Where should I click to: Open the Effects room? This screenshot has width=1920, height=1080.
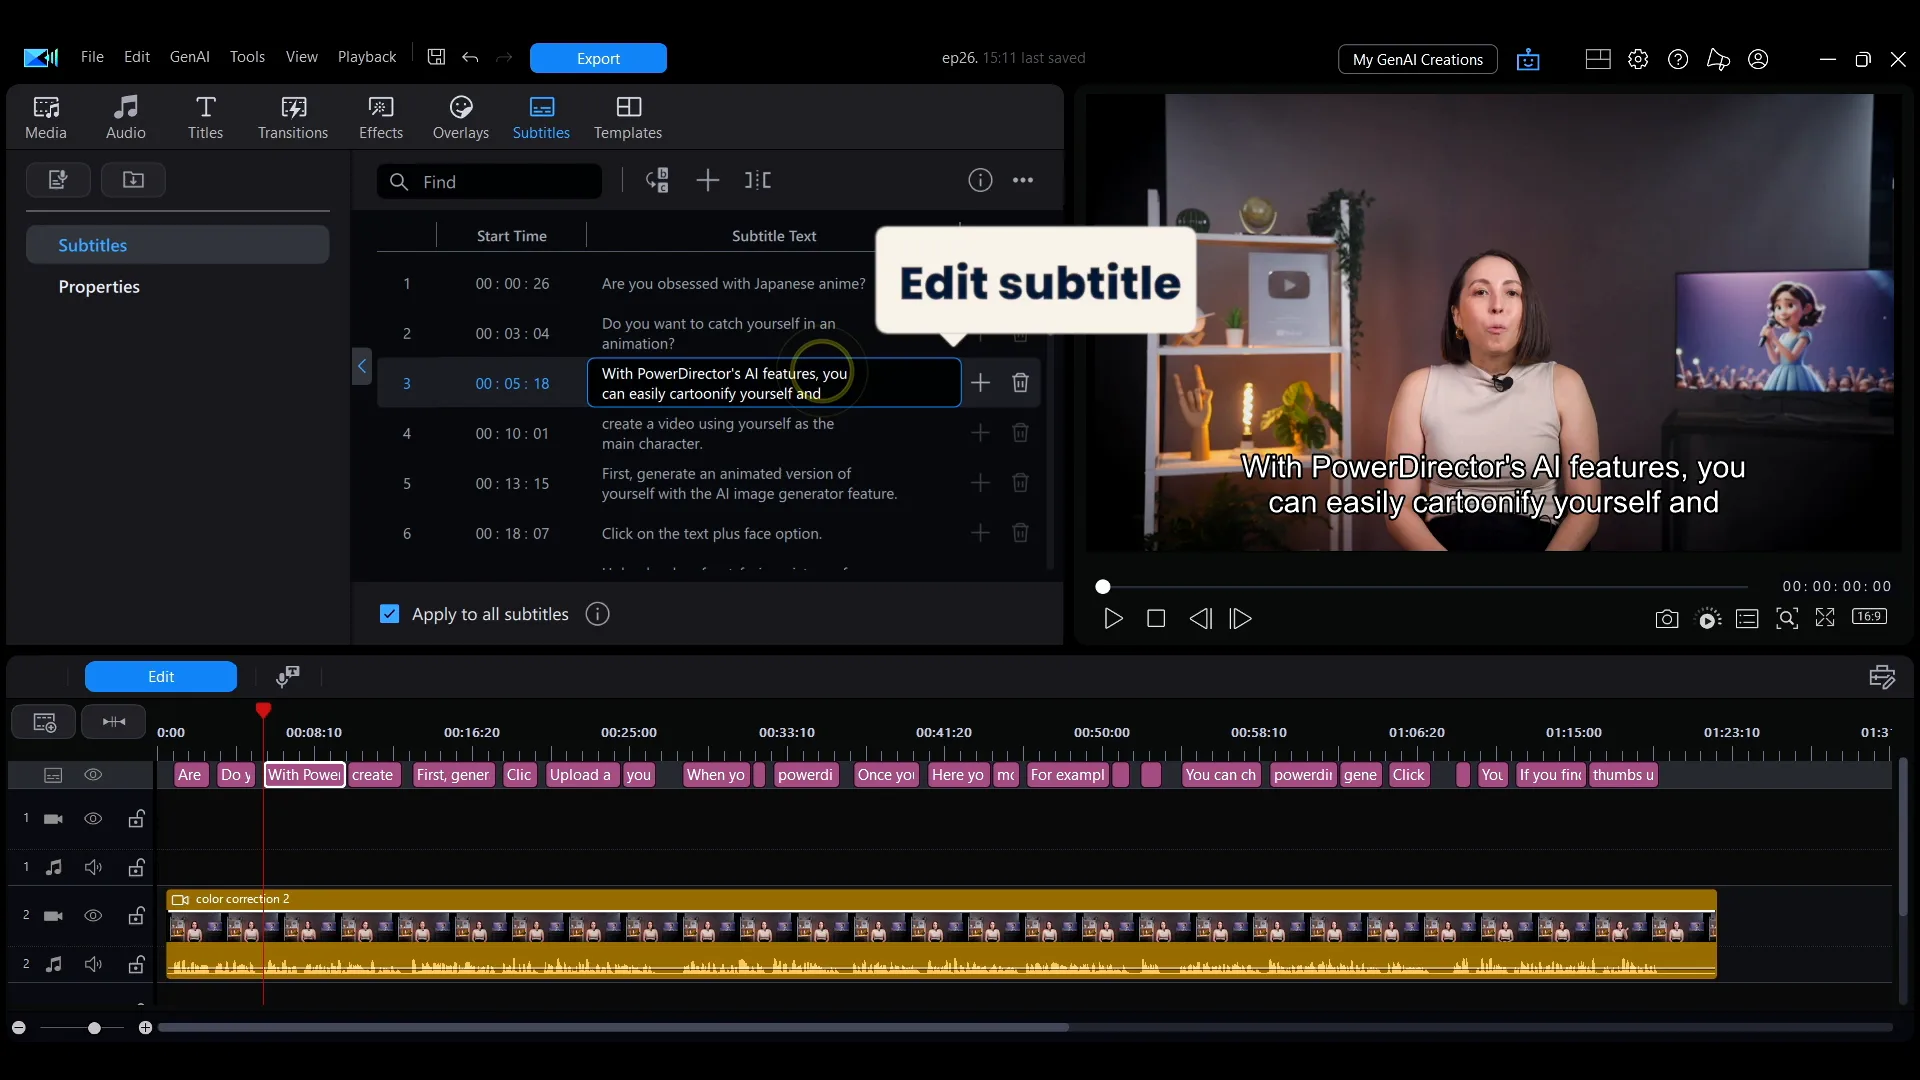point(381,118)
